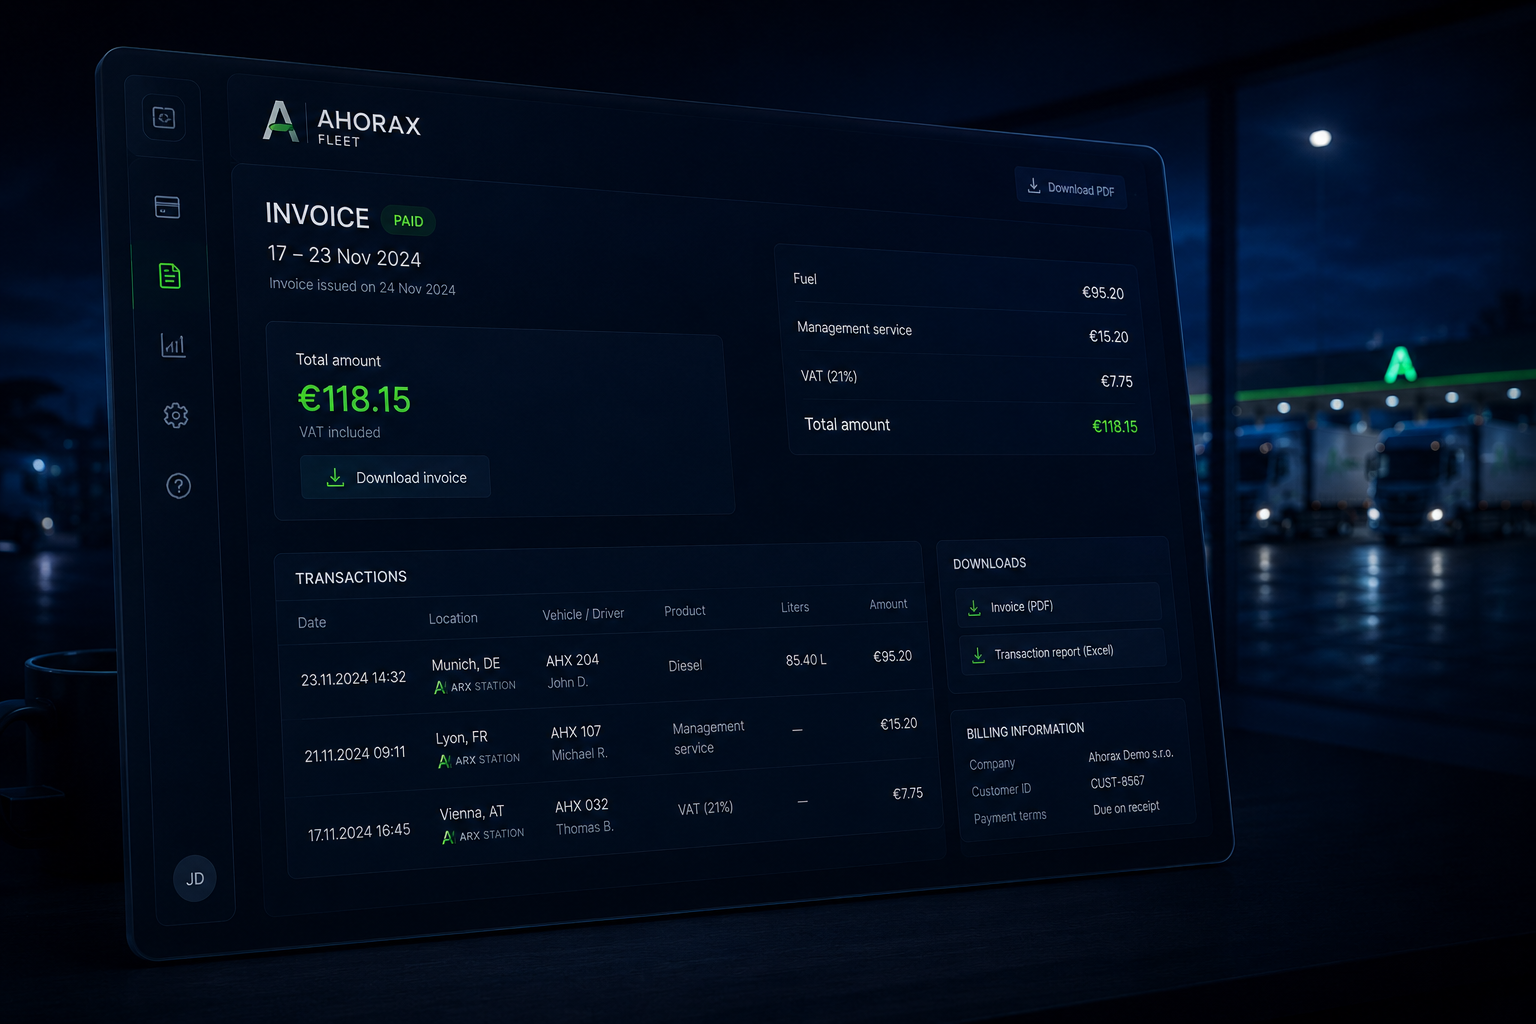Click the Fuel summary row label
1536x1024 pixels.
(805, 279)
